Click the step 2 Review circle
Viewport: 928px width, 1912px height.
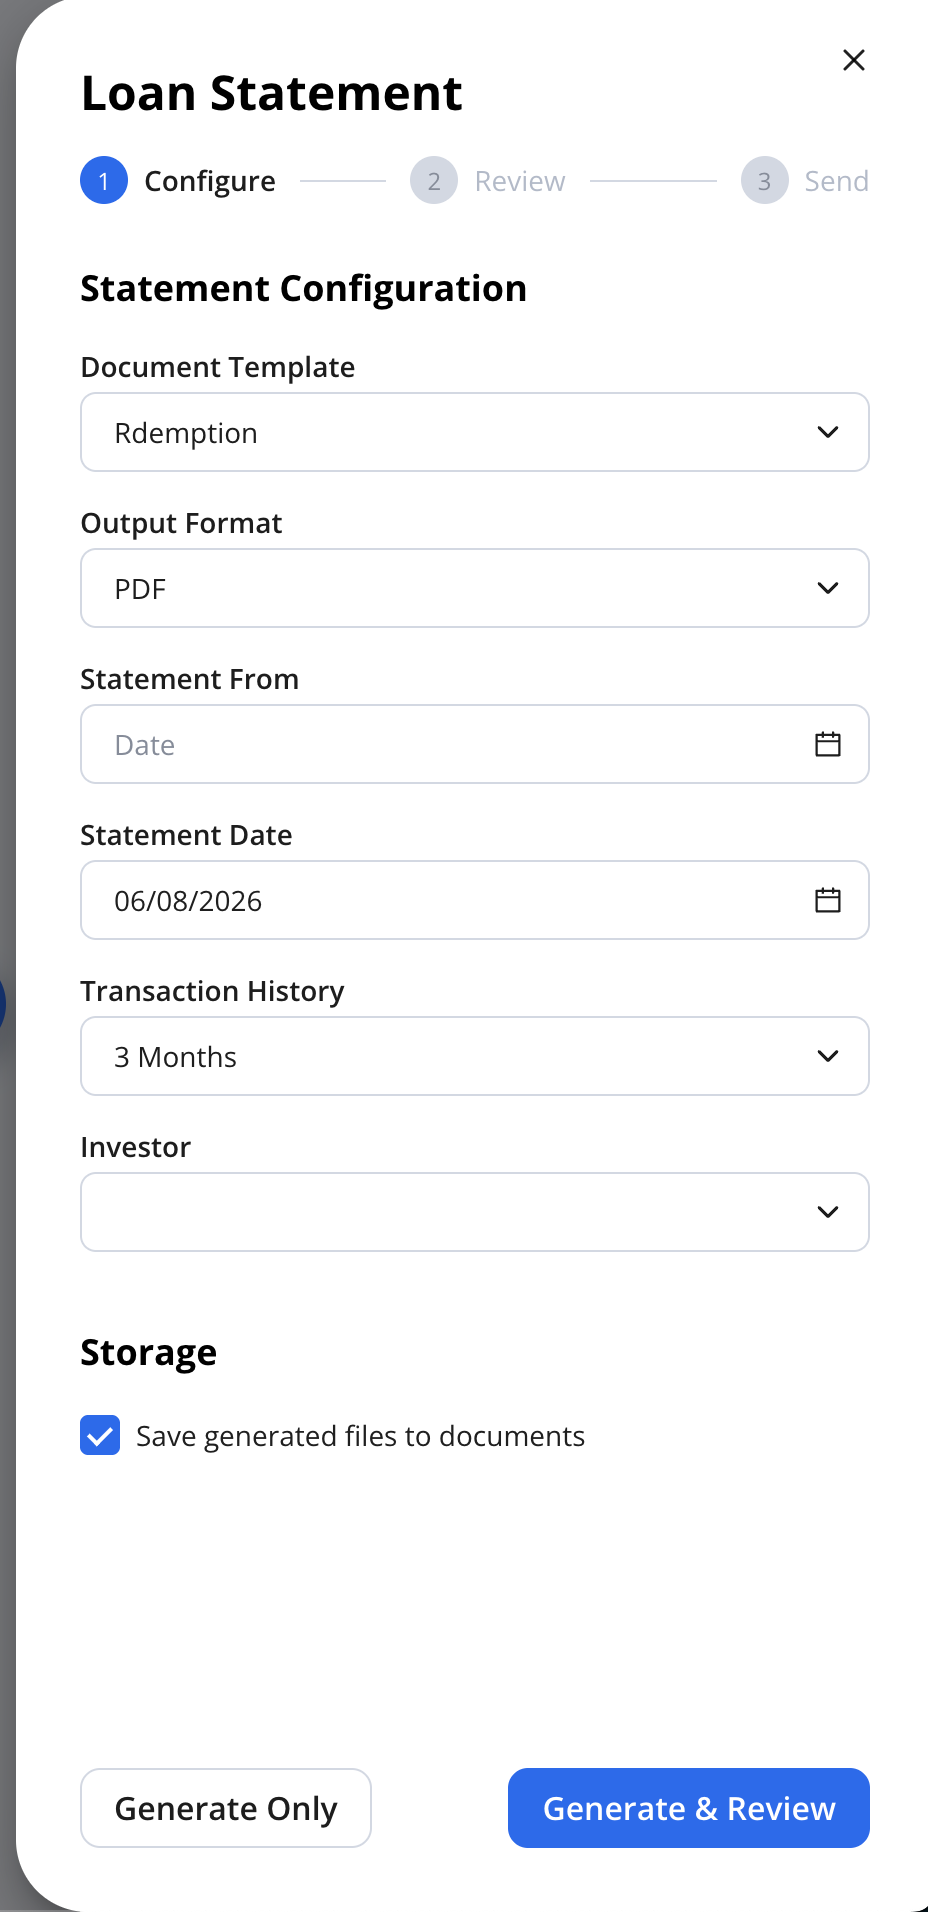[x=434, y=181]
